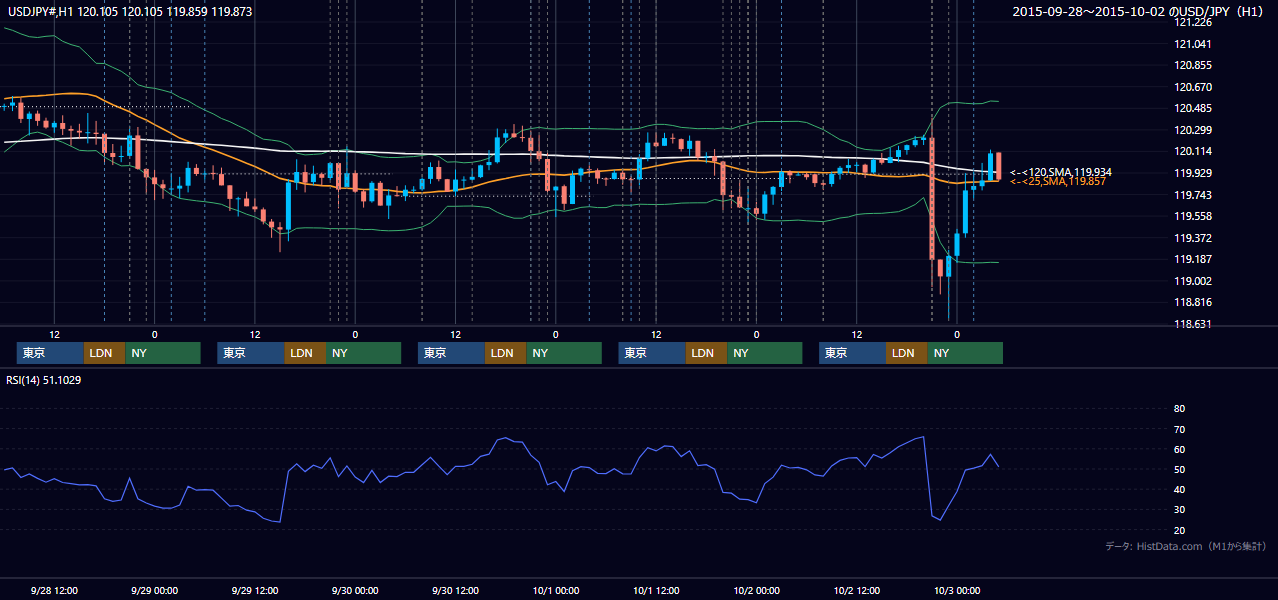Click the 118.631 price axis value

coord(1194,324)
